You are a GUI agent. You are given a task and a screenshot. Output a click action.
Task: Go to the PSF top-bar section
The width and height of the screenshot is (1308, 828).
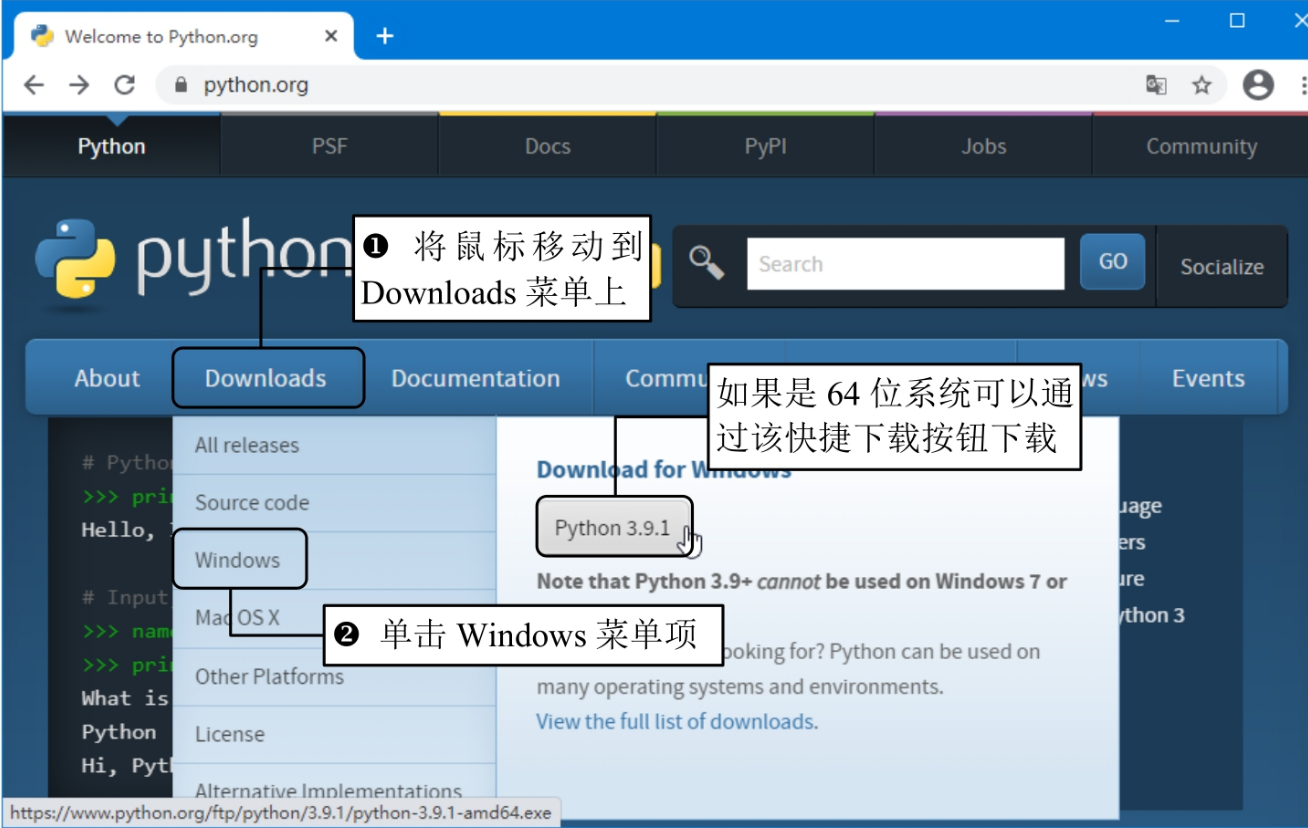(329, 146)
